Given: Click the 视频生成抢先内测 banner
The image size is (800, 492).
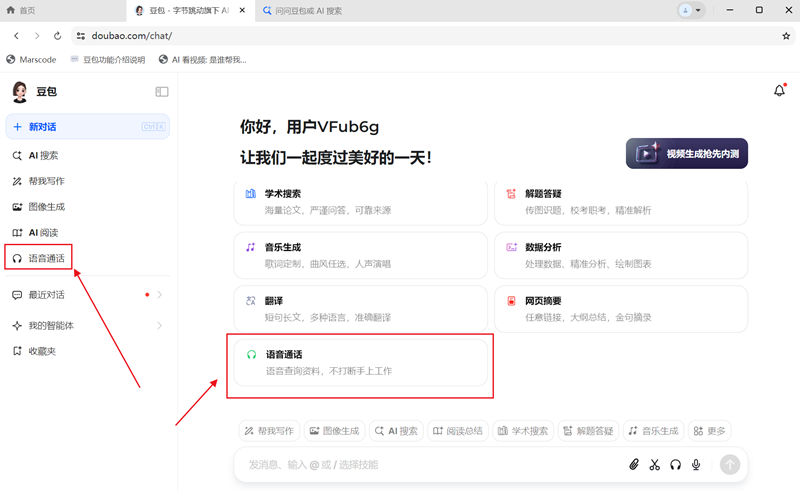Looking at the screenshot, I should pyautogui.click(x=687, y=153).
